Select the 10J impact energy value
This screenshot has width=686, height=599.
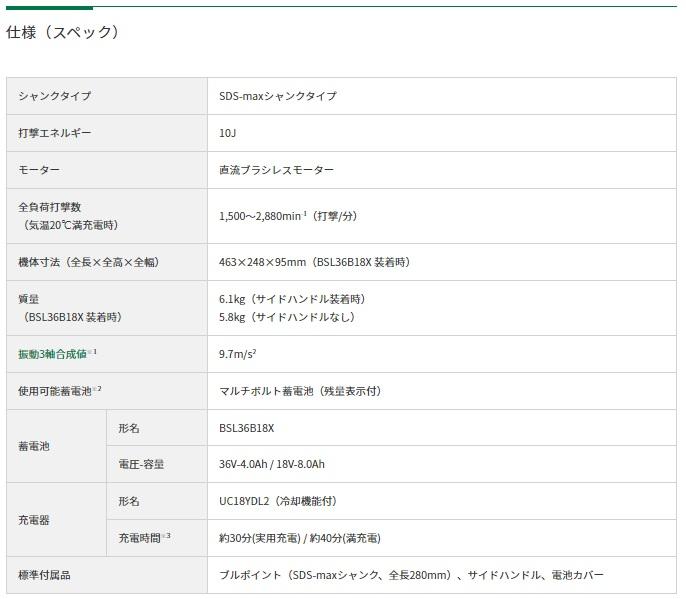(x=228, y=133)
